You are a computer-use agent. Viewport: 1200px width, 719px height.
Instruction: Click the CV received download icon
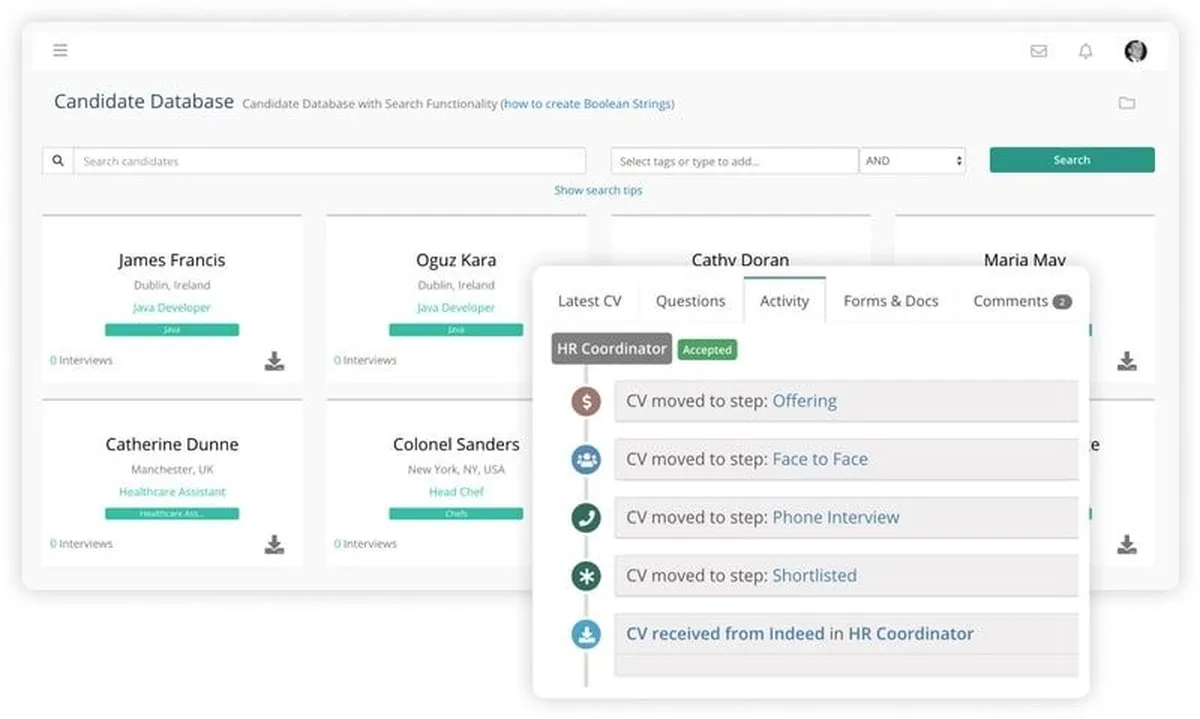586,634
